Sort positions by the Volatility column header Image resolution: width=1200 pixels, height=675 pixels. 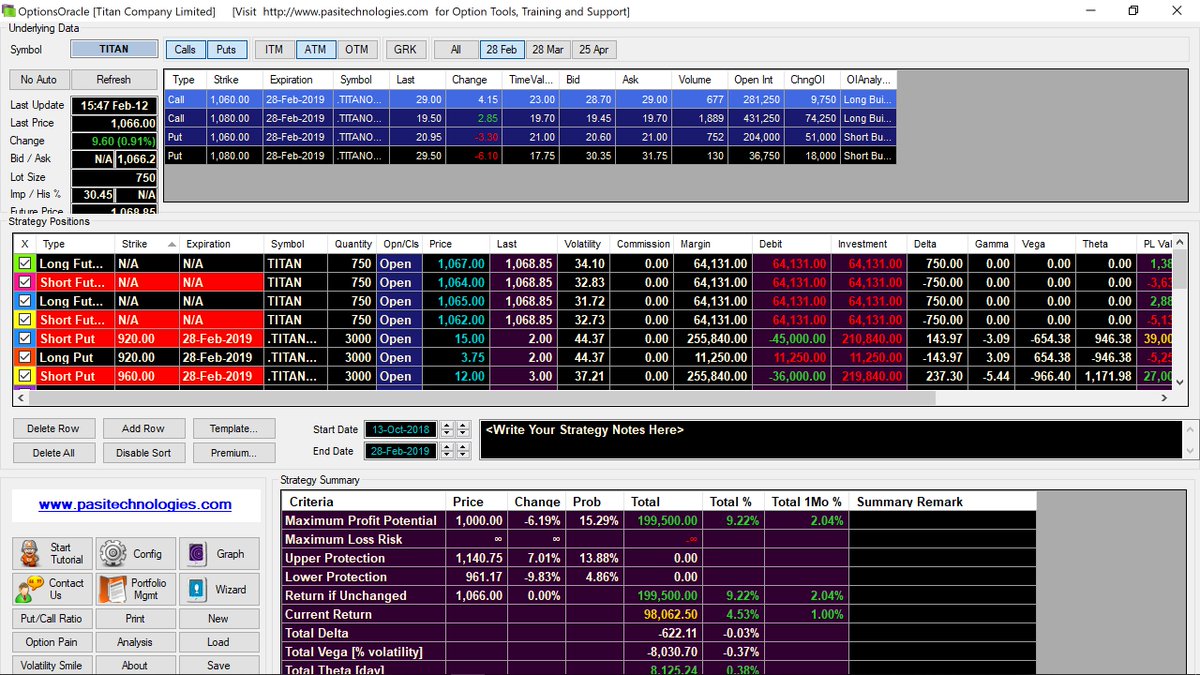tap(584, 244)
